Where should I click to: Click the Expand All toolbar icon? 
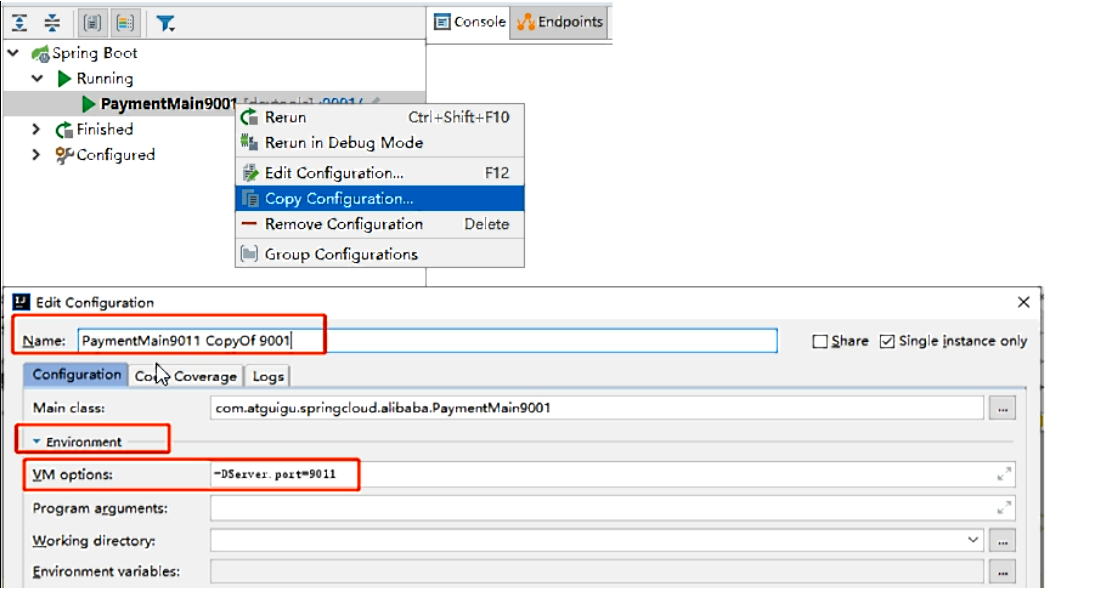pyautogui.click(x=19, y=23)
